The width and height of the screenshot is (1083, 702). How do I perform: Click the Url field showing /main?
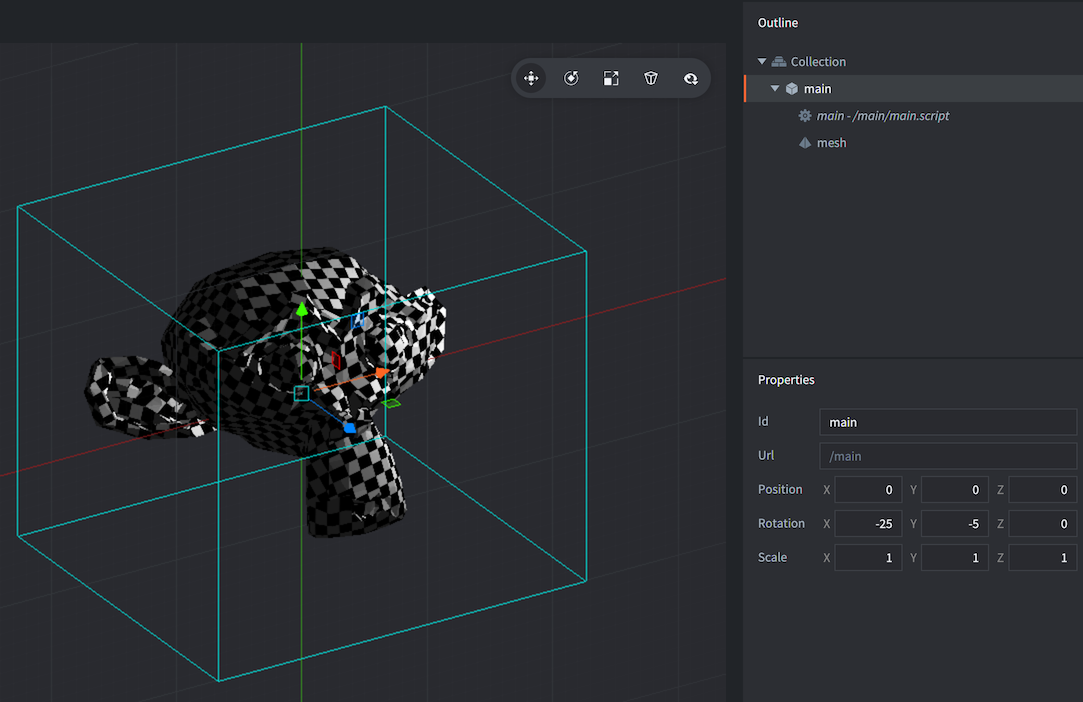(x=947, y=455)
